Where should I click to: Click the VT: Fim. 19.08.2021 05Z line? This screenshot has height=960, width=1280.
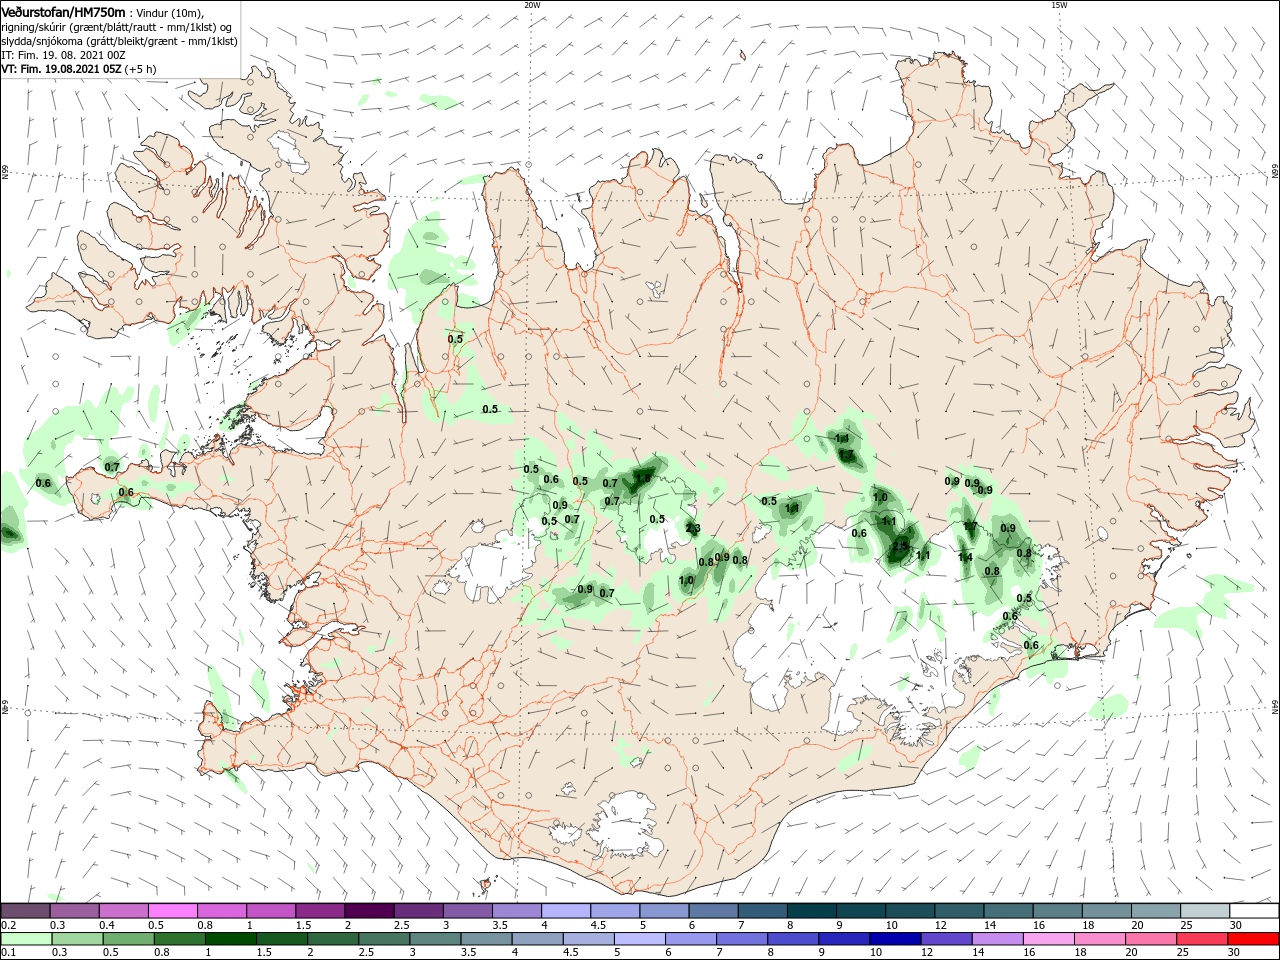coord(78,69)
